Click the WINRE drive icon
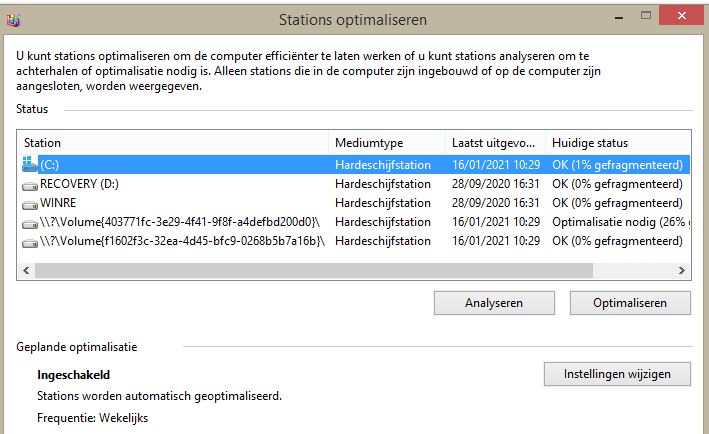709x434 pixels. (x=29, y=202)
